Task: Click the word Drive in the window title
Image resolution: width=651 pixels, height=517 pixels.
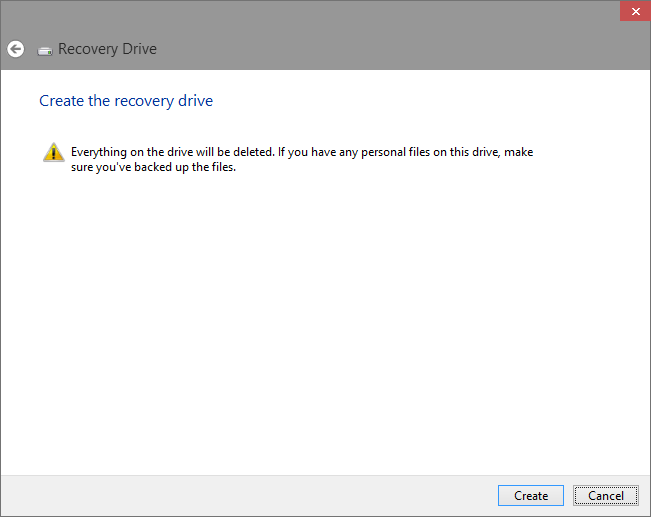Action: tap(139, 49)
